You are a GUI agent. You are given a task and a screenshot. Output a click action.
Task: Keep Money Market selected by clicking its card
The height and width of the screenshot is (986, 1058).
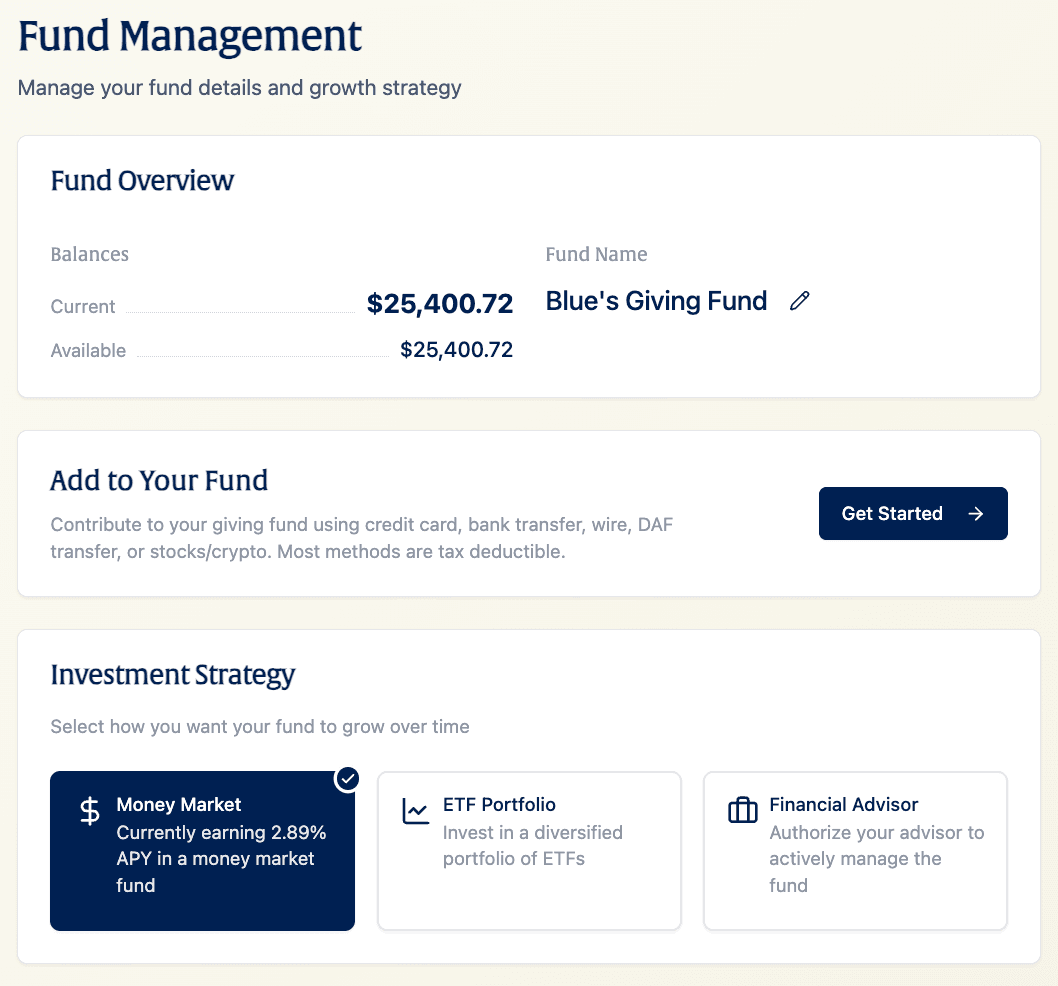click(x=202, y=850)
